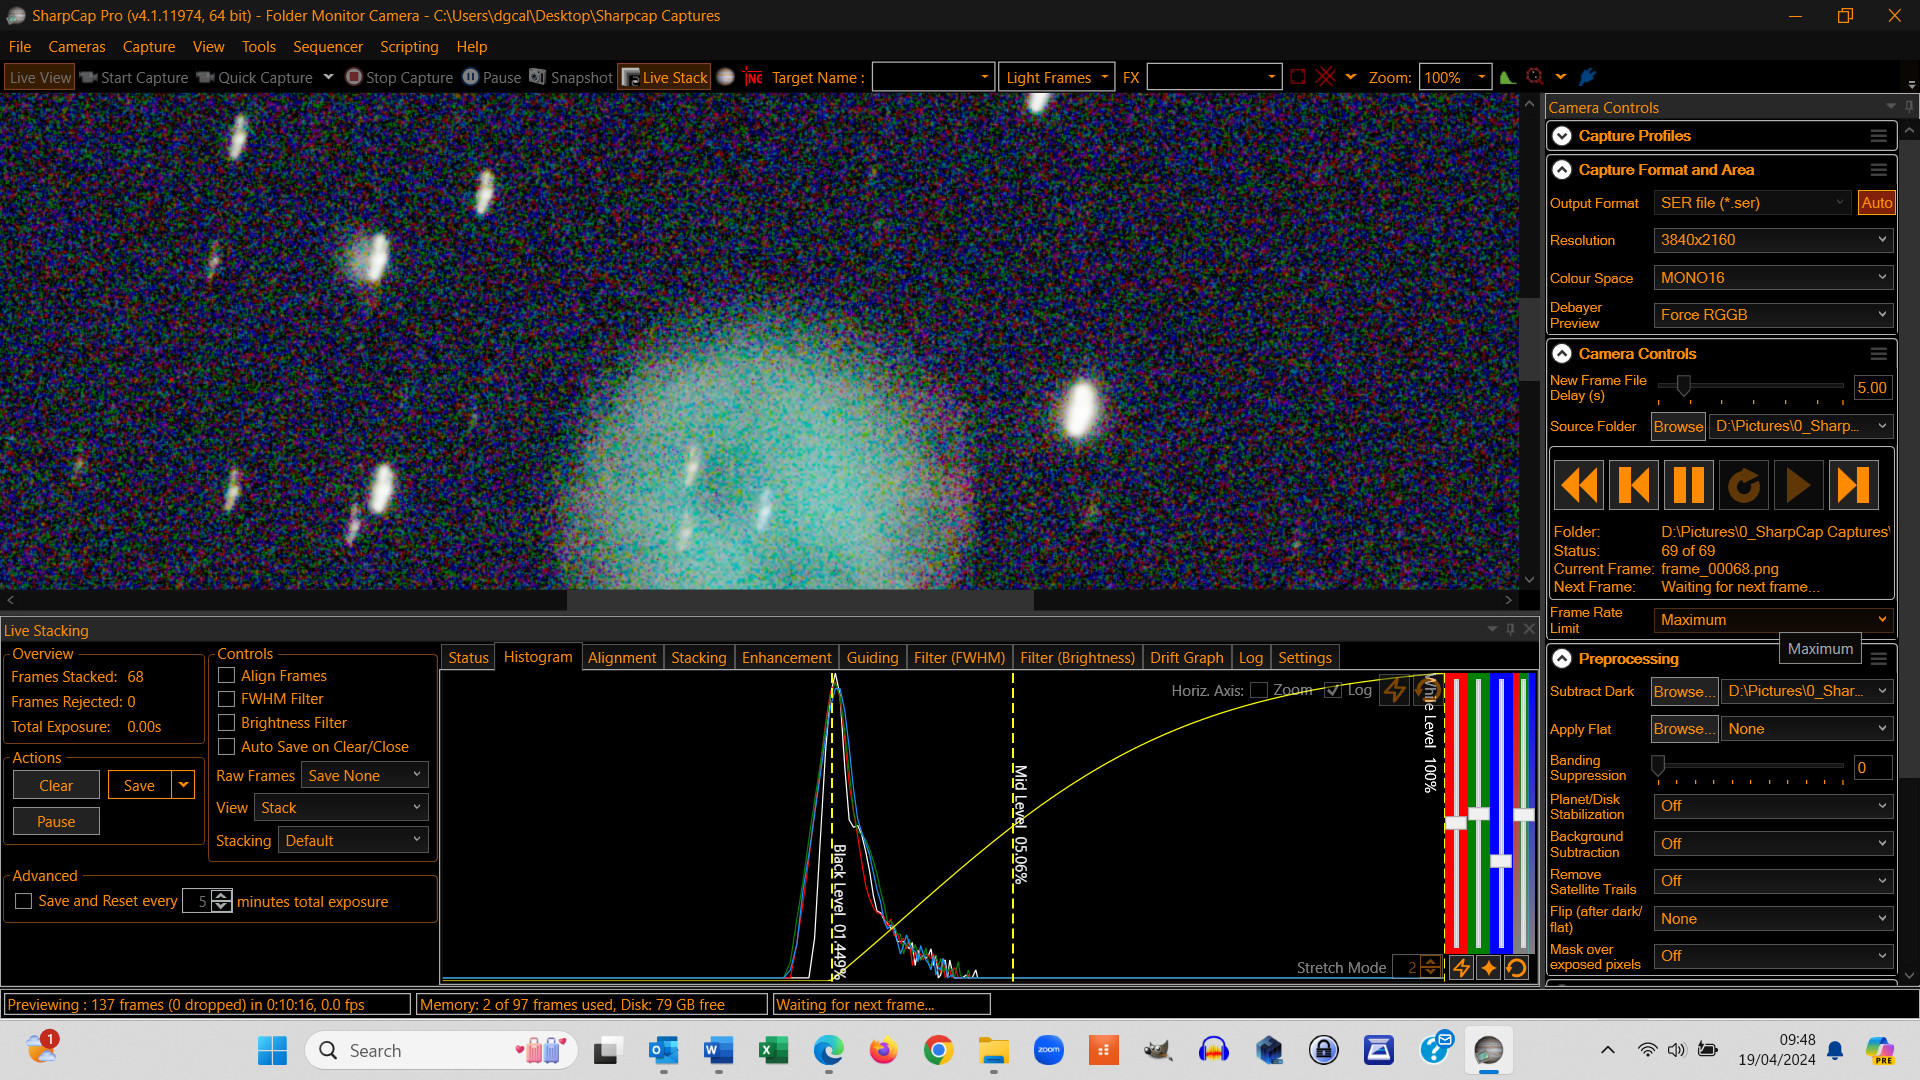
Task: Click the four-point star color balance icon
Action: (x=1489, y=967)
